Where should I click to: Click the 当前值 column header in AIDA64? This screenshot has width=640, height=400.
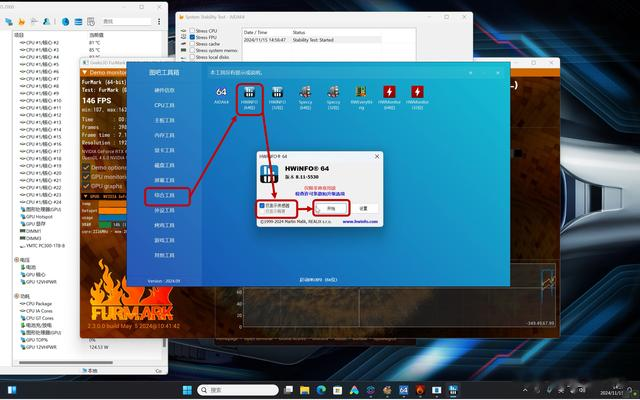95,35
